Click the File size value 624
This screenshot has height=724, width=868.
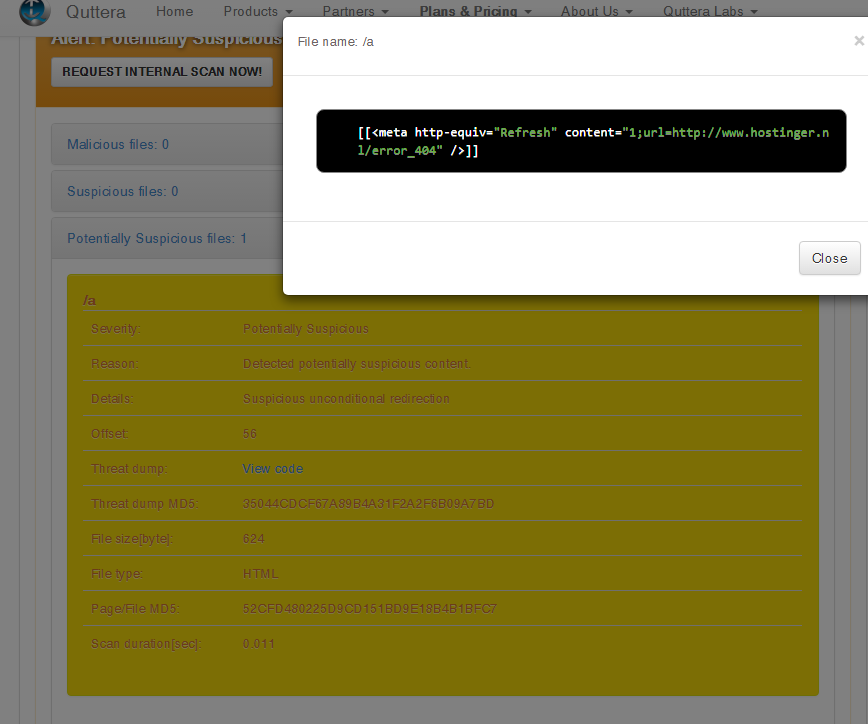[x=254, y=539]
